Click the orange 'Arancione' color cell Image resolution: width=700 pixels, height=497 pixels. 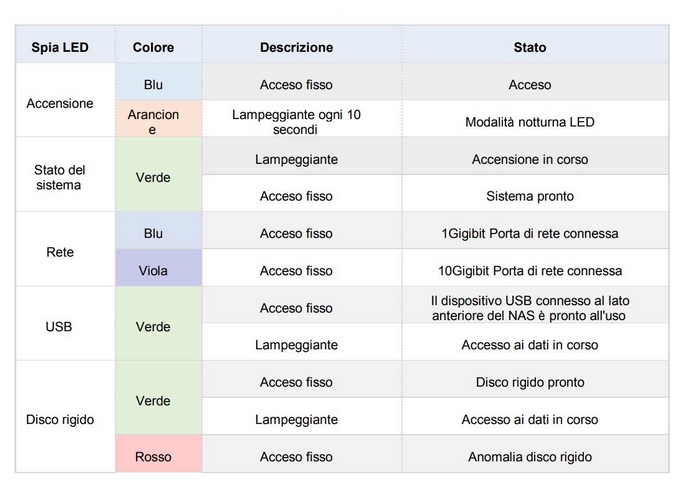pyautogui.click(x=153, y=122)
